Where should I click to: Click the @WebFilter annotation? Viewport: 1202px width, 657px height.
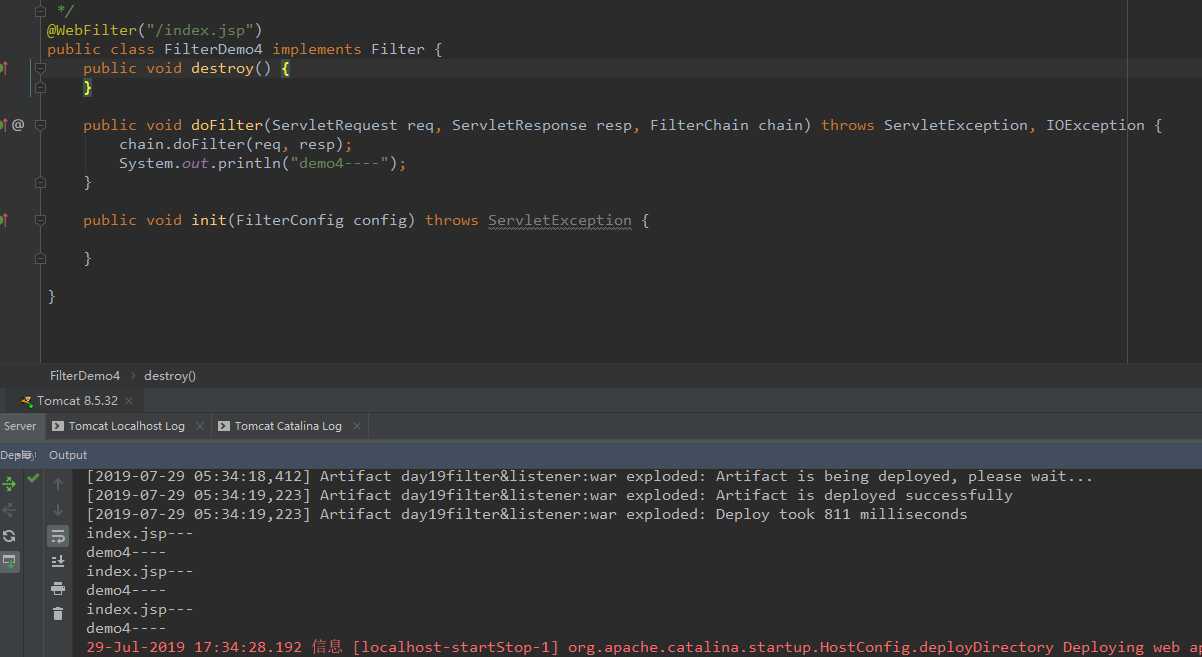point(92,30)
